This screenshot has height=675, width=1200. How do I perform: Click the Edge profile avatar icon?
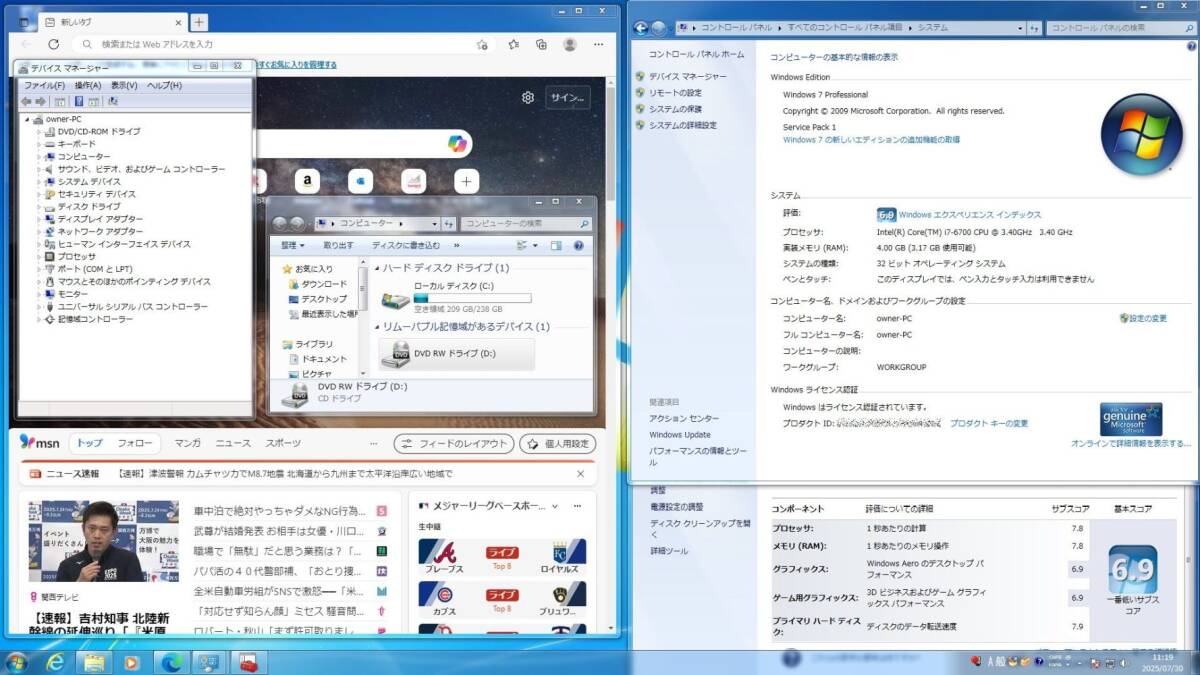point(570,44)
